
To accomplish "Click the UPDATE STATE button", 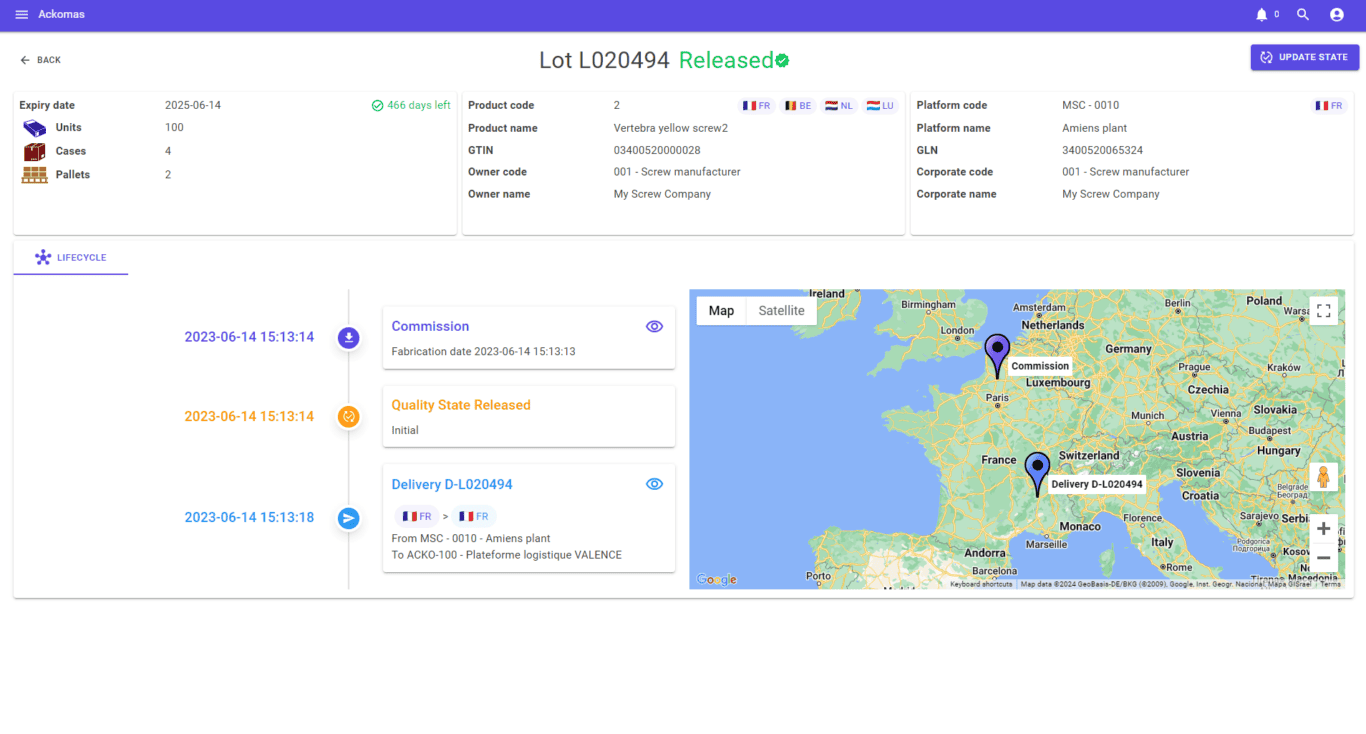I will coord(1305,57).
